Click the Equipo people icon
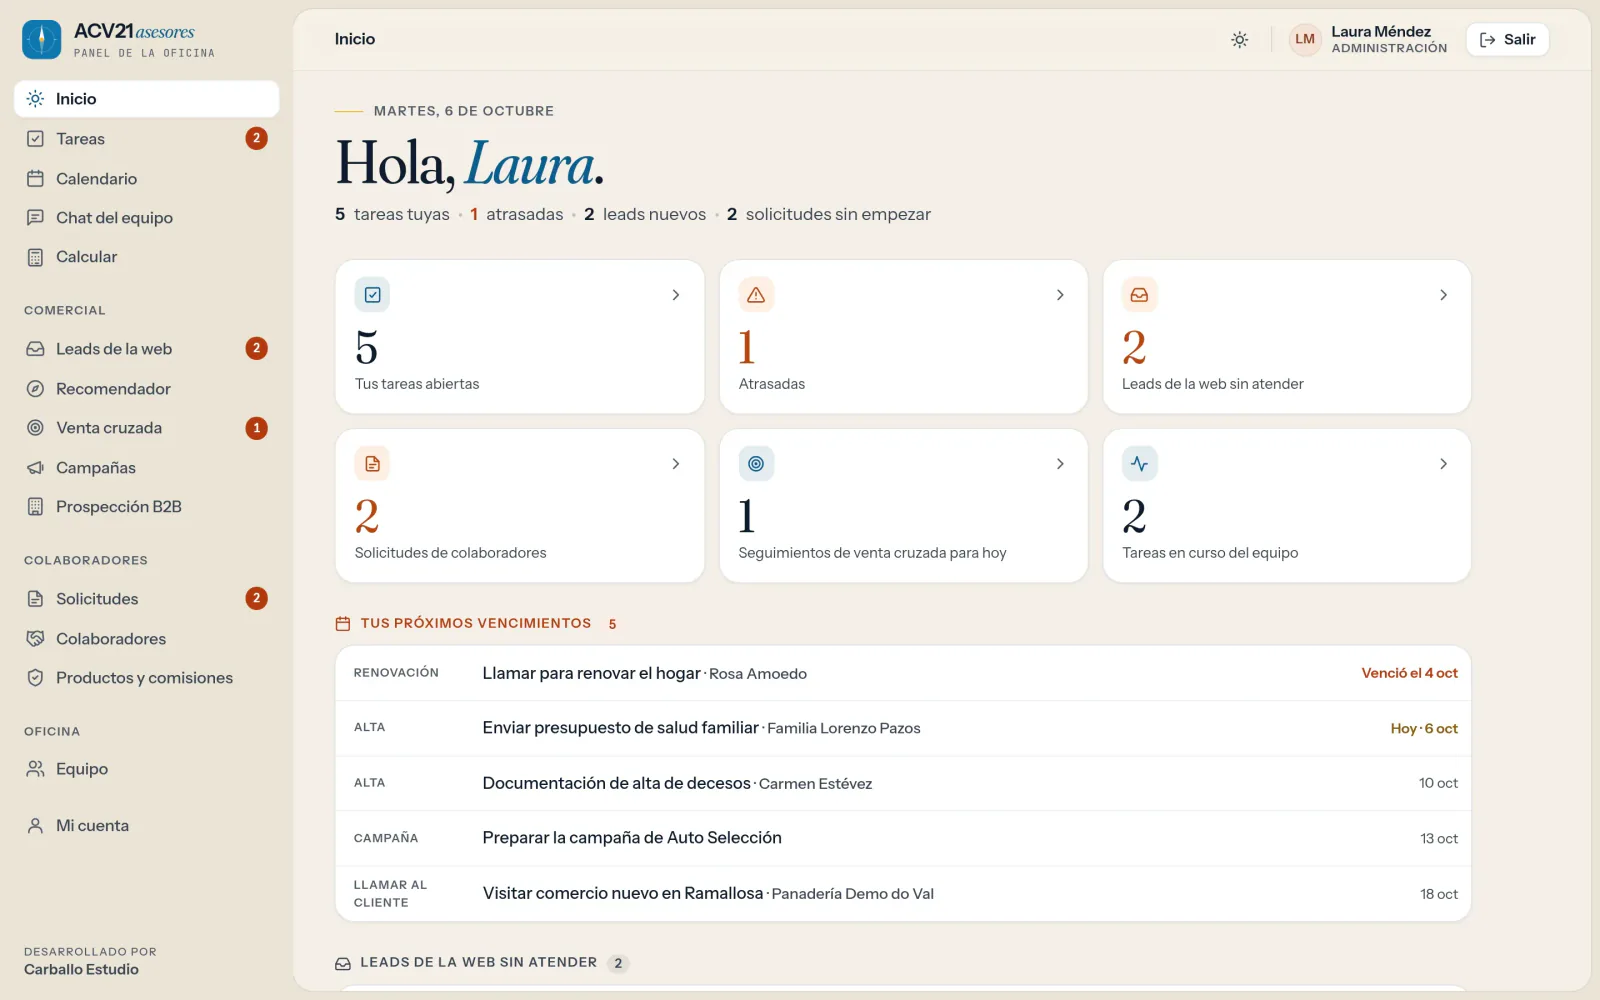This screenshot has width=1600, height=1000. pyautogui.click(x=35, y=769)
